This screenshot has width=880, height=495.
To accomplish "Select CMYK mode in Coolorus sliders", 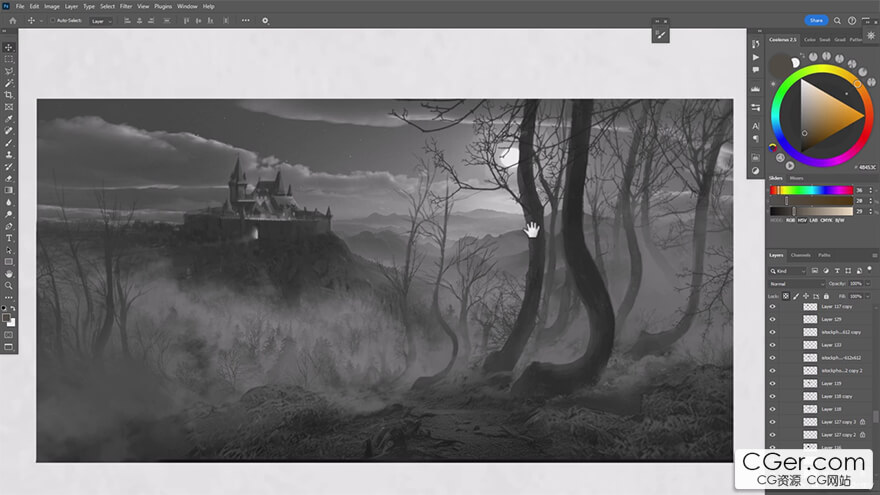I will click(826, 221).
